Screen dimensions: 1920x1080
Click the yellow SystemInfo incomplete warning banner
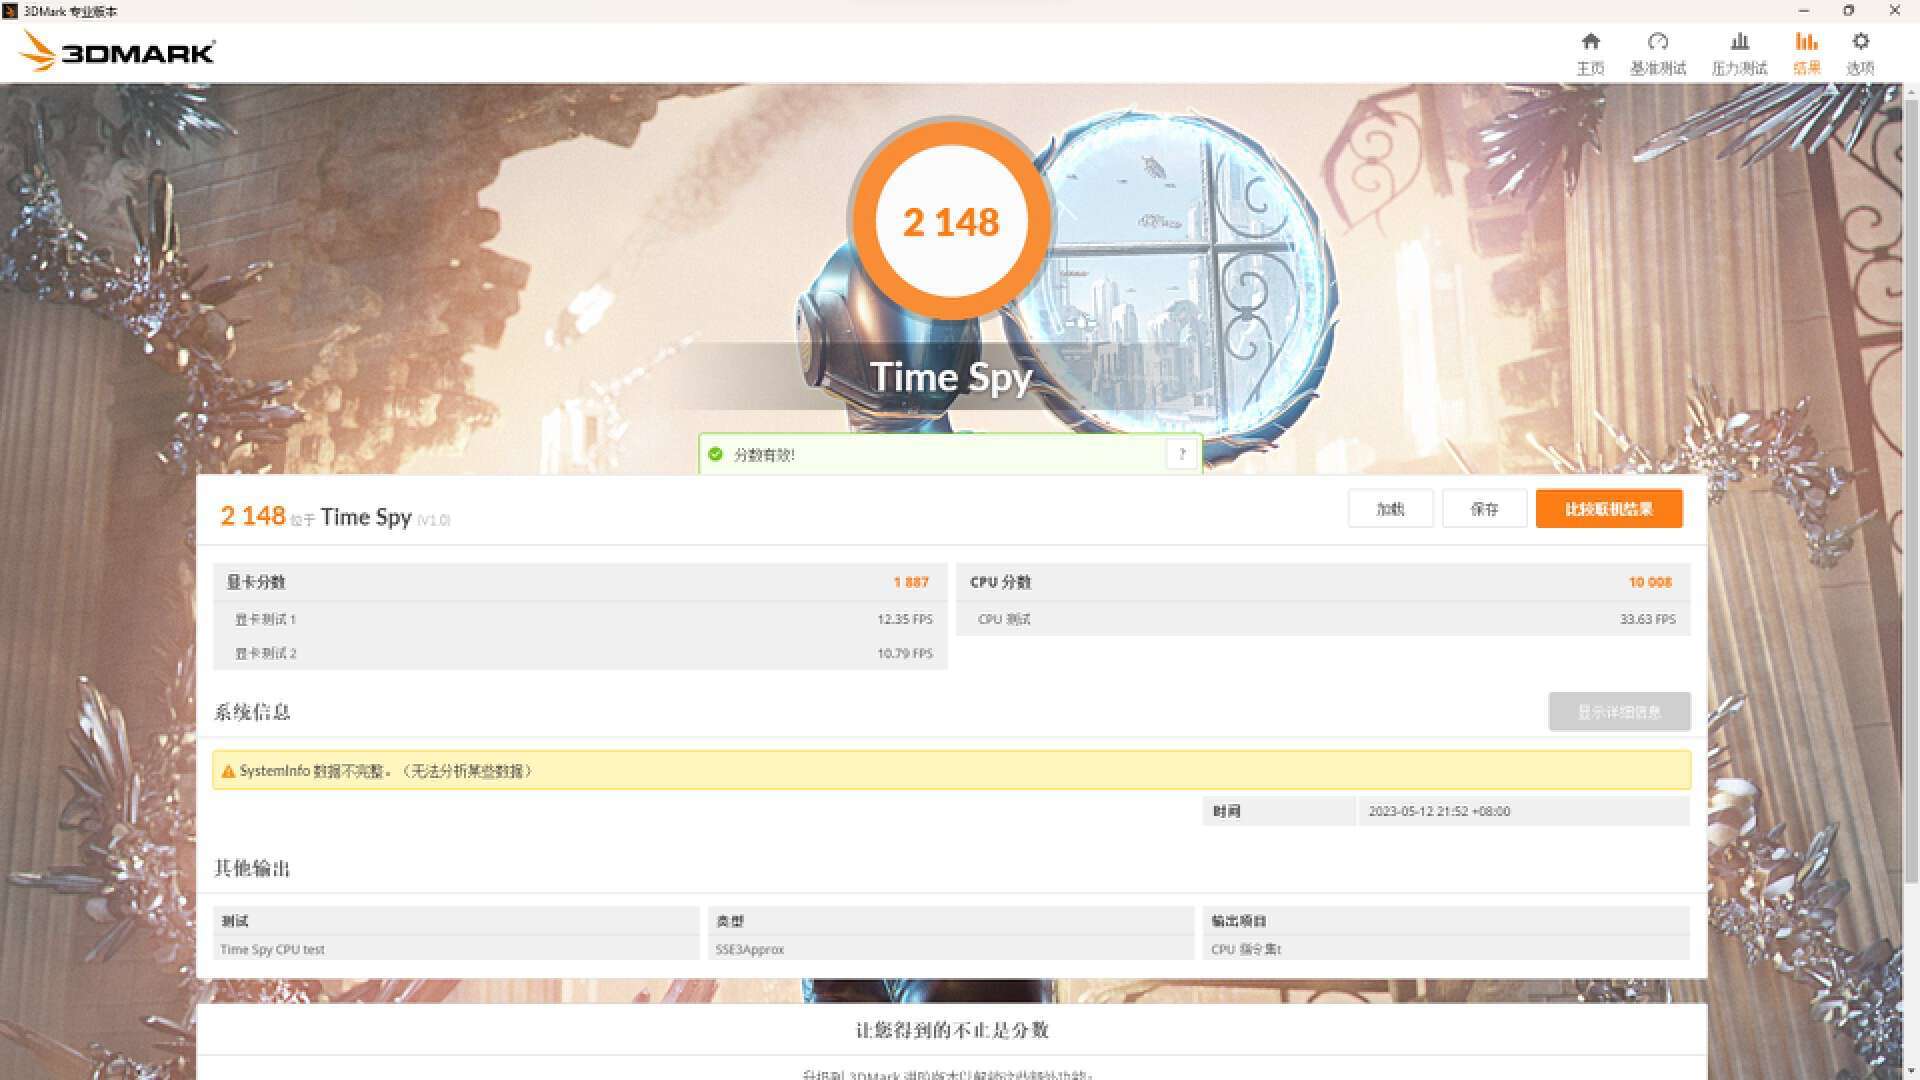pos(951,771)
